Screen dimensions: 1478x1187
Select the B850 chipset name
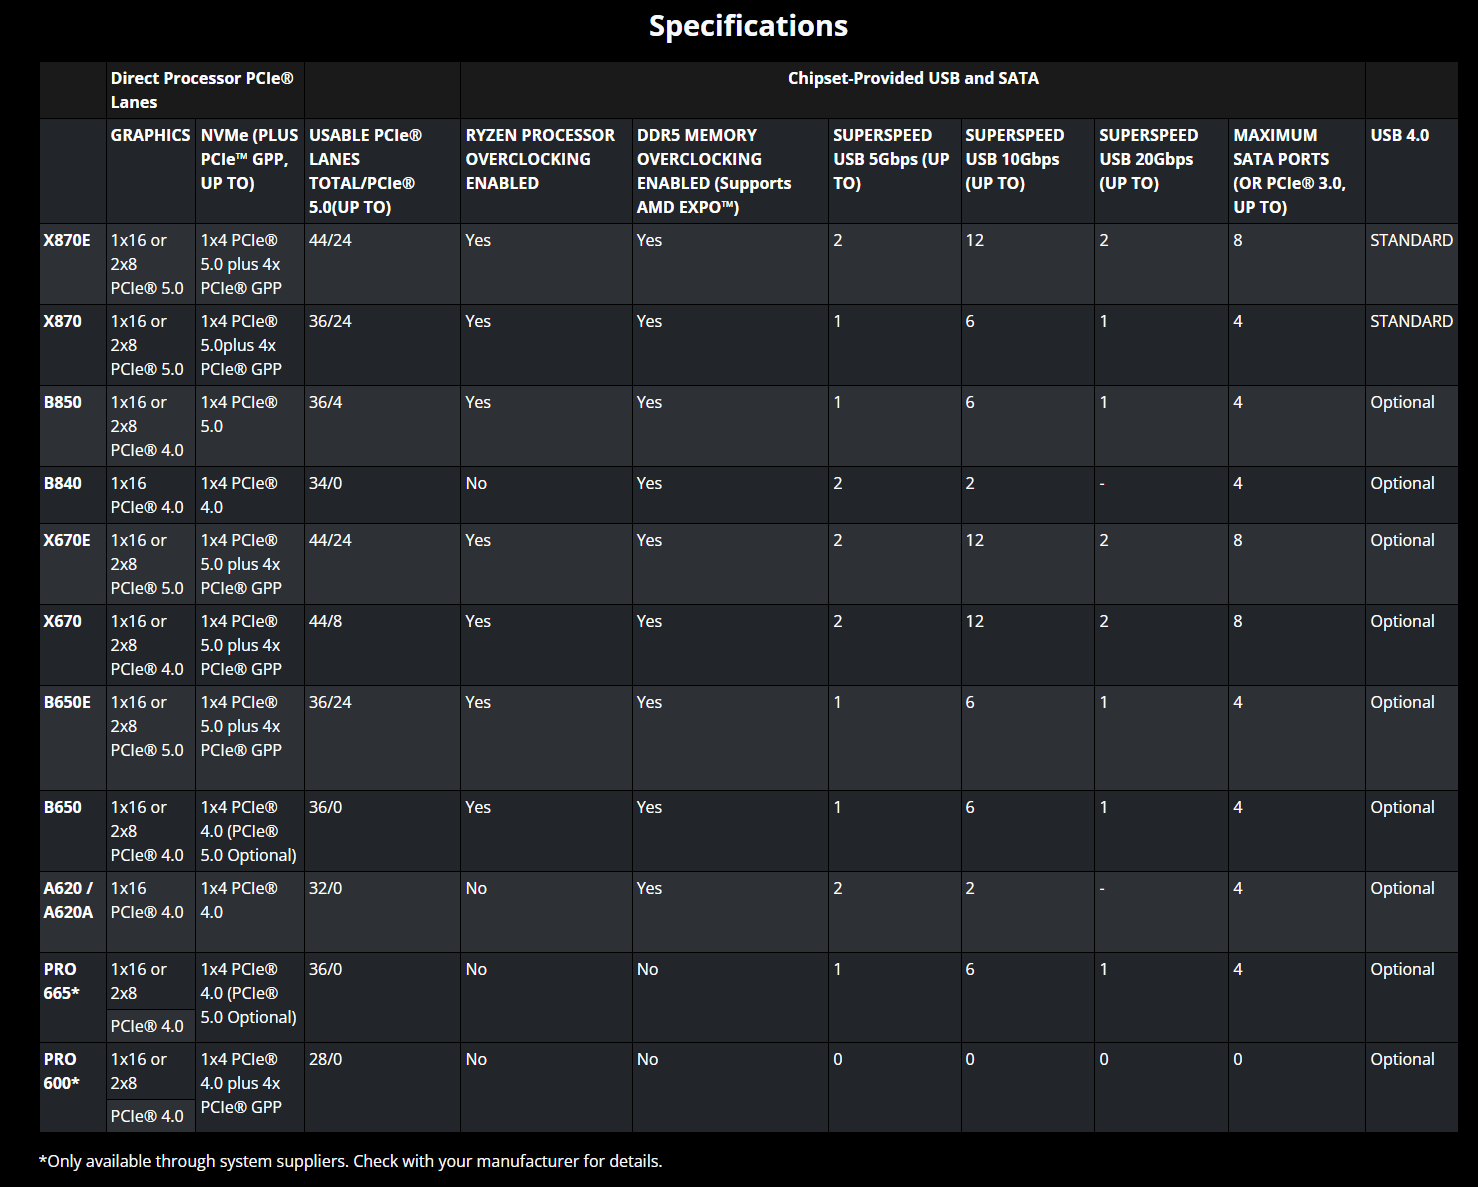tap(63, 402)
